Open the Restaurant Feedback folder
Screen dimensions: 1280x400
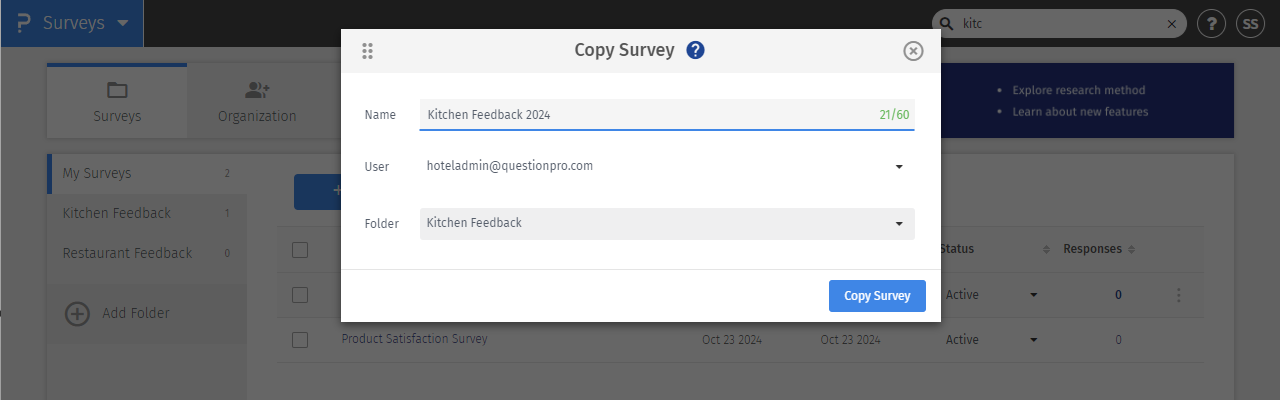coord(127,253)
